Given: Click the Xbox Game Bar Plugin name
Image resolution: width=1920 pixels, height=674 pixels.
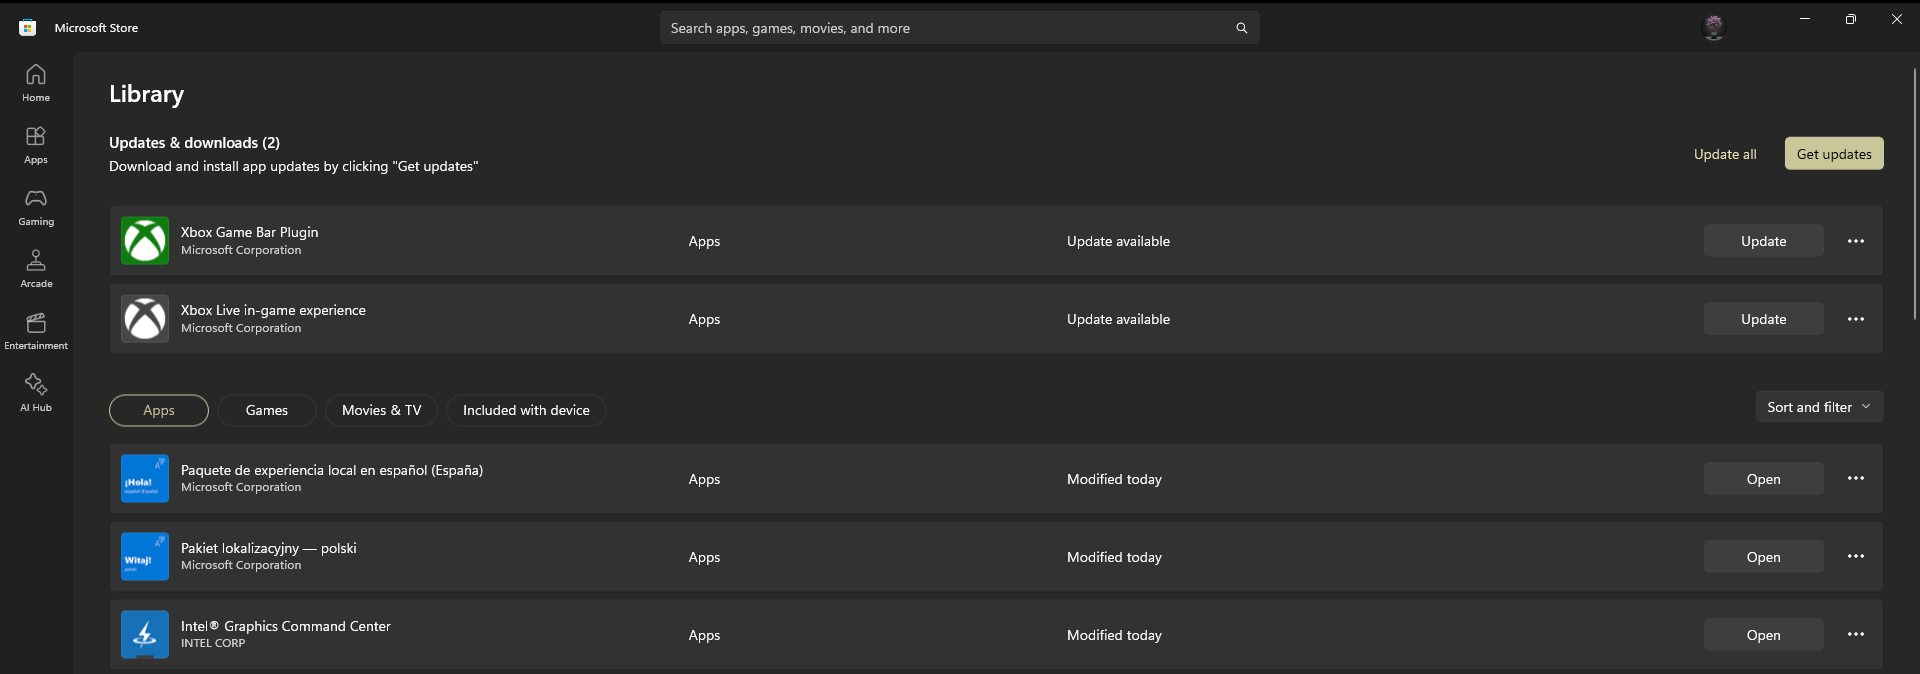Looking at the screenshot, I should 250,232.
